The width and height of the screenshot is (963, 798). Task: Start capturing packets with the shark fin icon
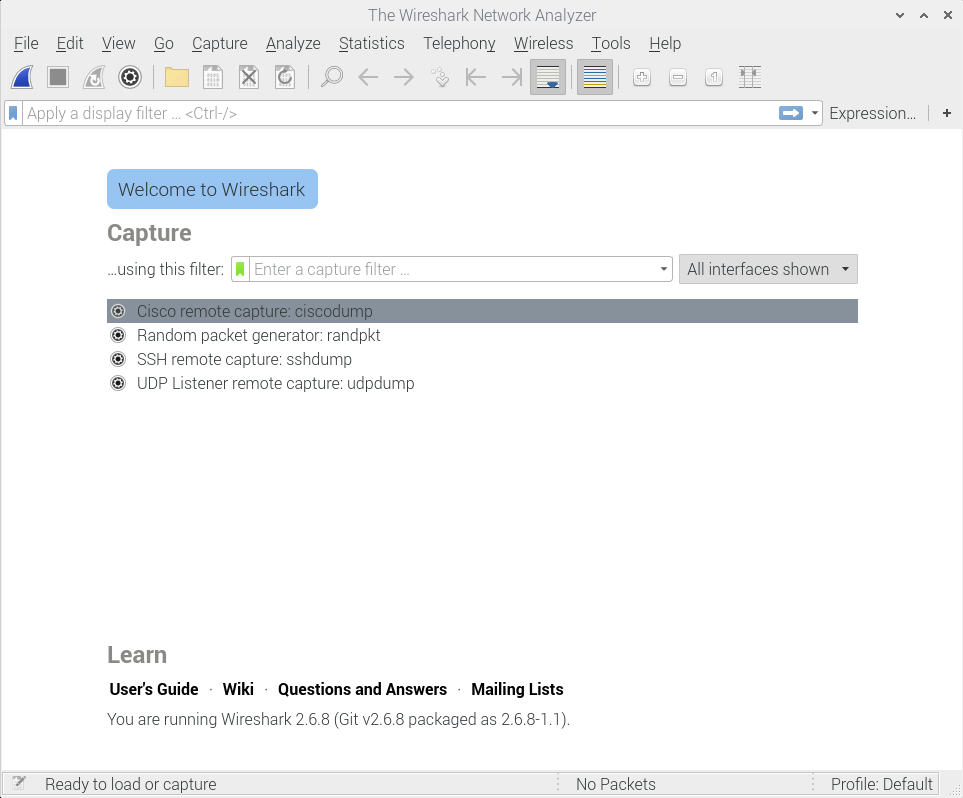click(x=22, y=77)
